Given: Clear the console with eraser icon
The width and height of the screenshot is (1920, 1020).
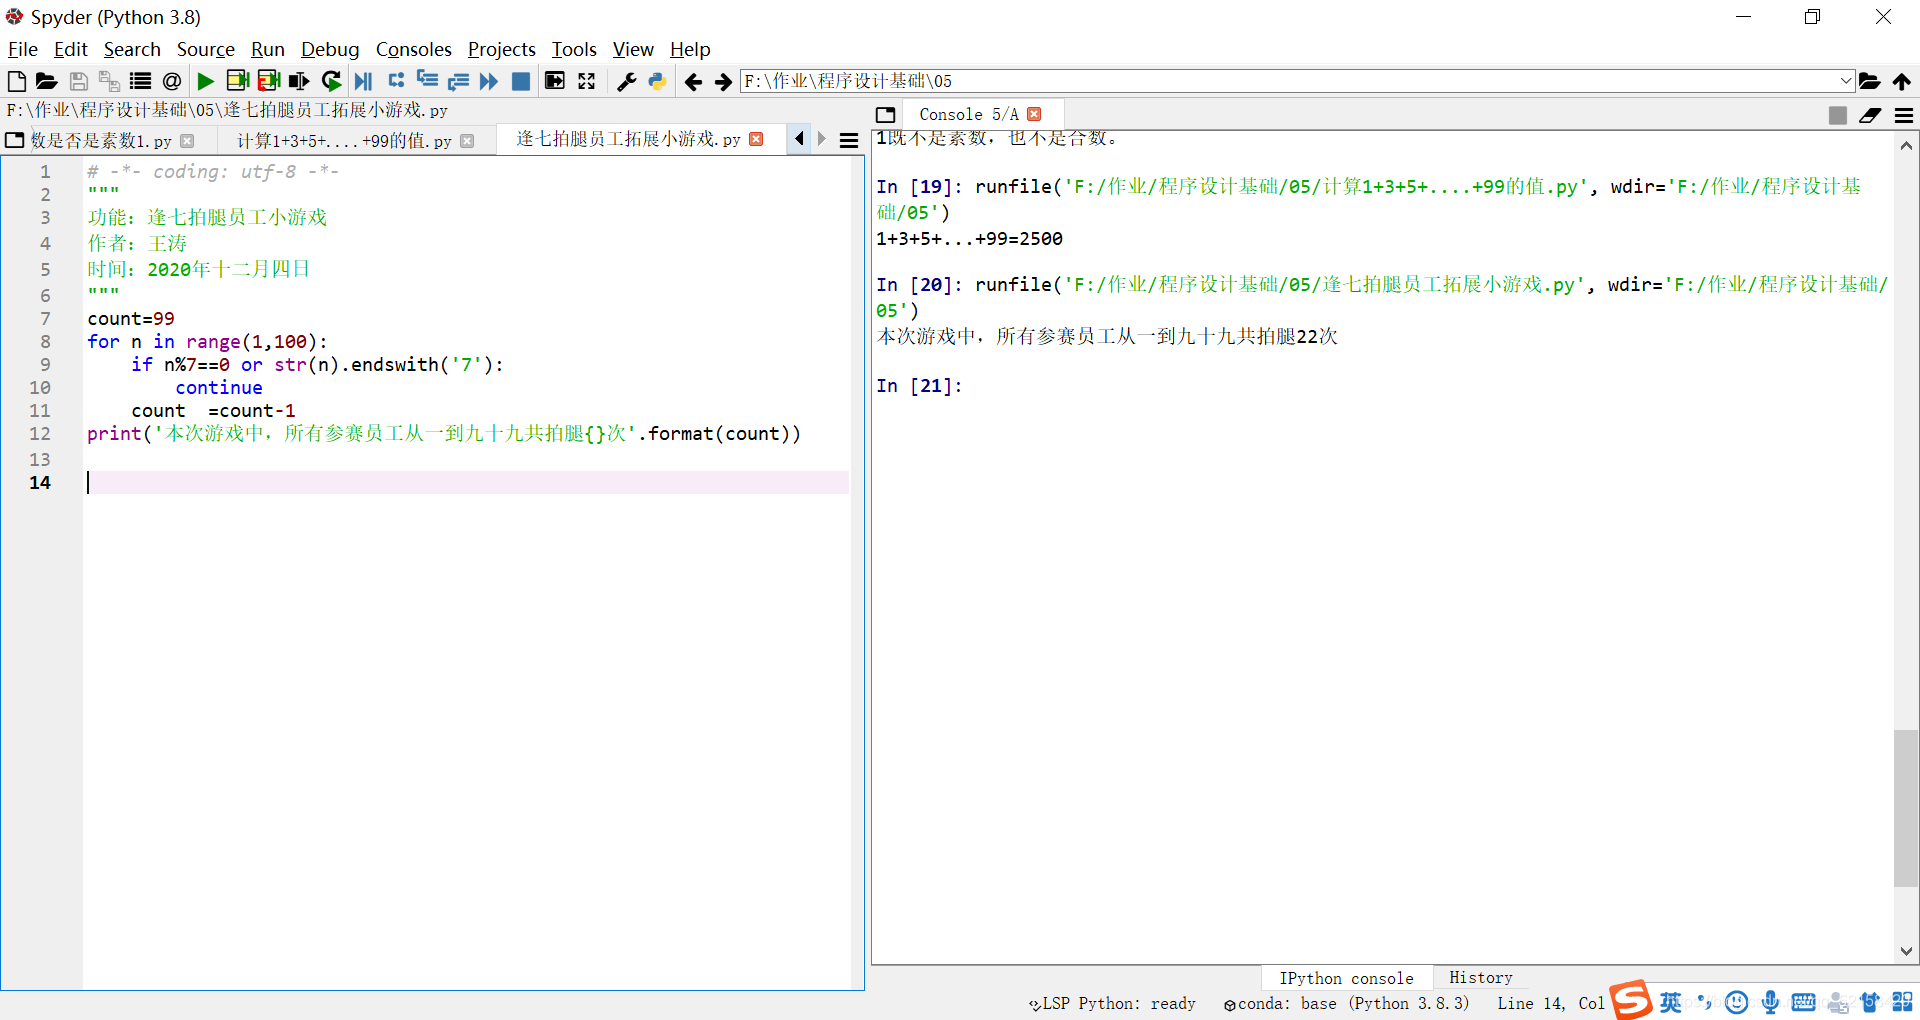Looking at the screenshot, I should pos(1870,115).
